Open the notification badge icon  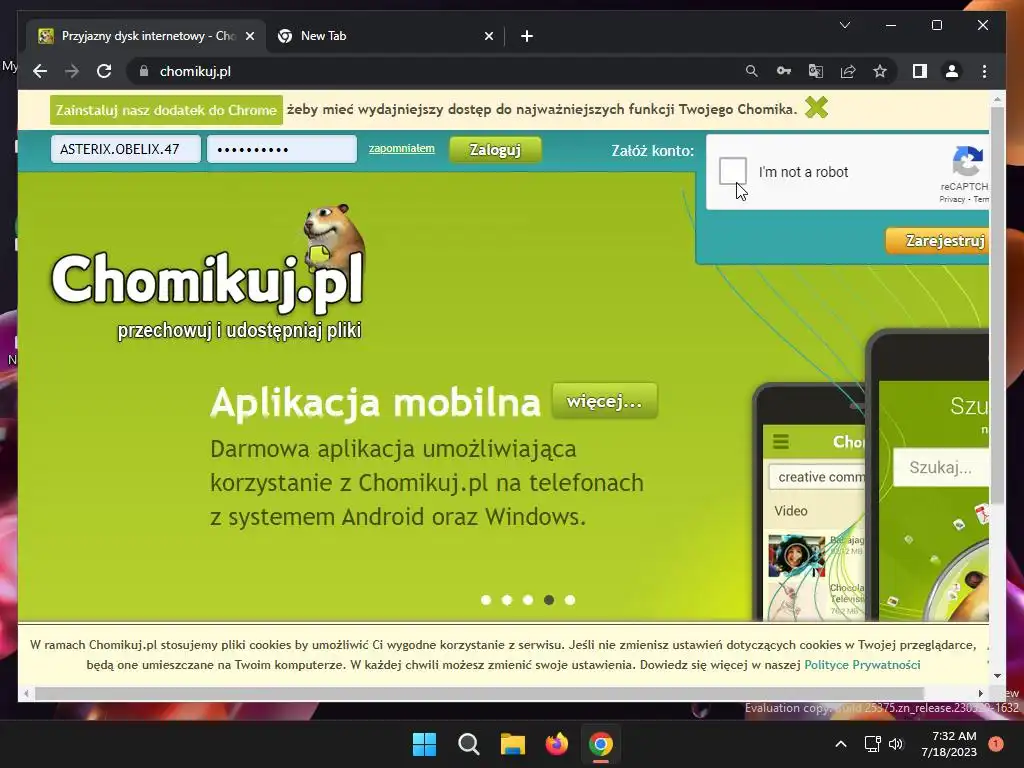tap(995, 744)
